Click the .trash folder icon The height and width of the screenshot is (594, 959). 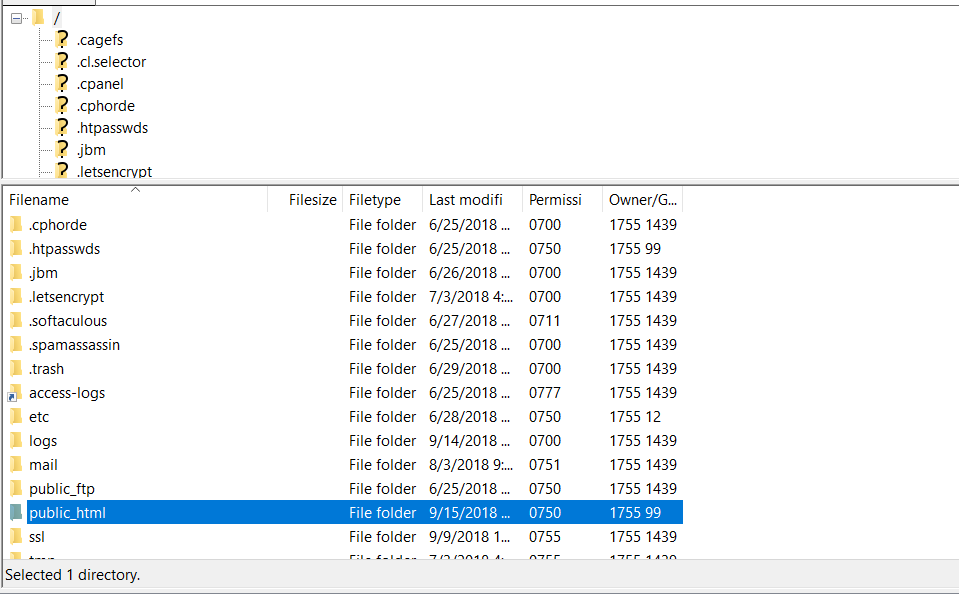[x=15, y=369]
